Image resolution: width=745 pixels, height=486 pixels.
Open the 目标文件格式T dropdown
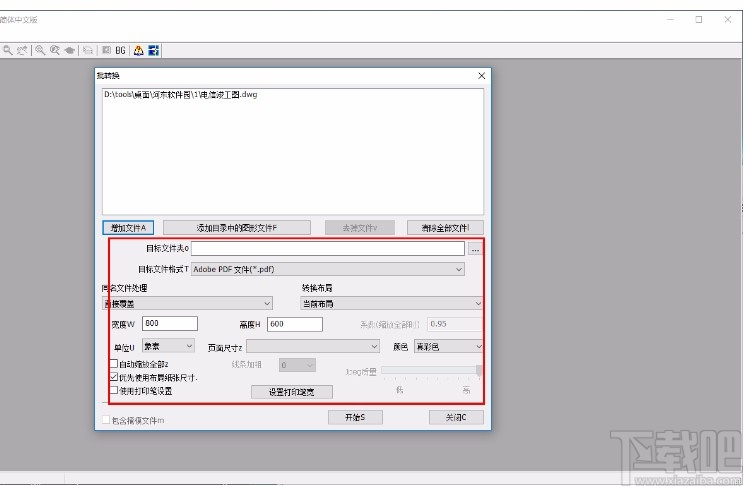(328, 269)
